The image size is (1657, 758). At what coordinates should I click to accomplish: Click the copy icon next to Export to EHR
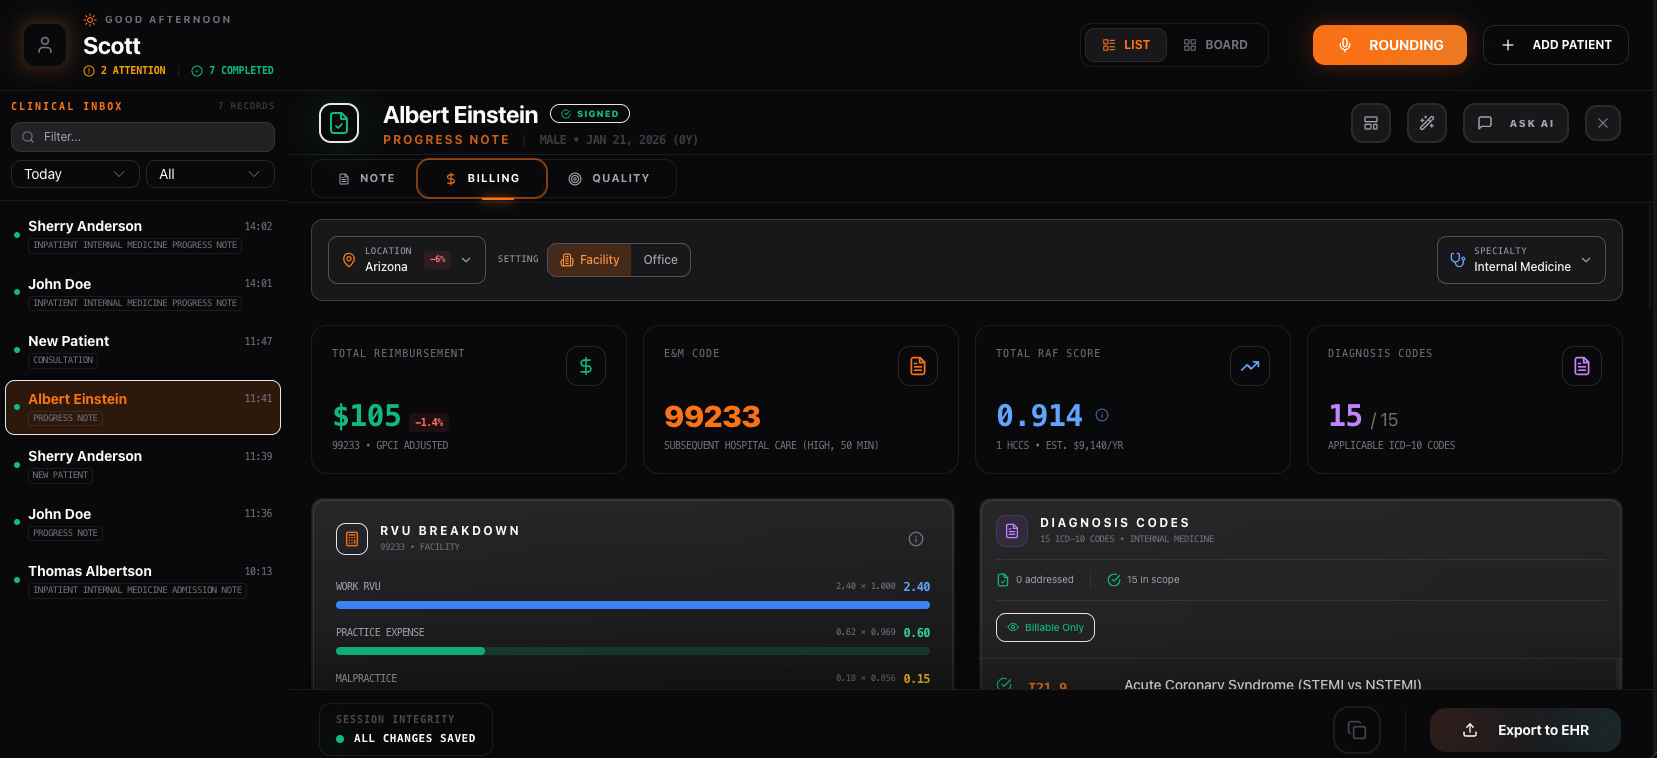coord(1356,730)
